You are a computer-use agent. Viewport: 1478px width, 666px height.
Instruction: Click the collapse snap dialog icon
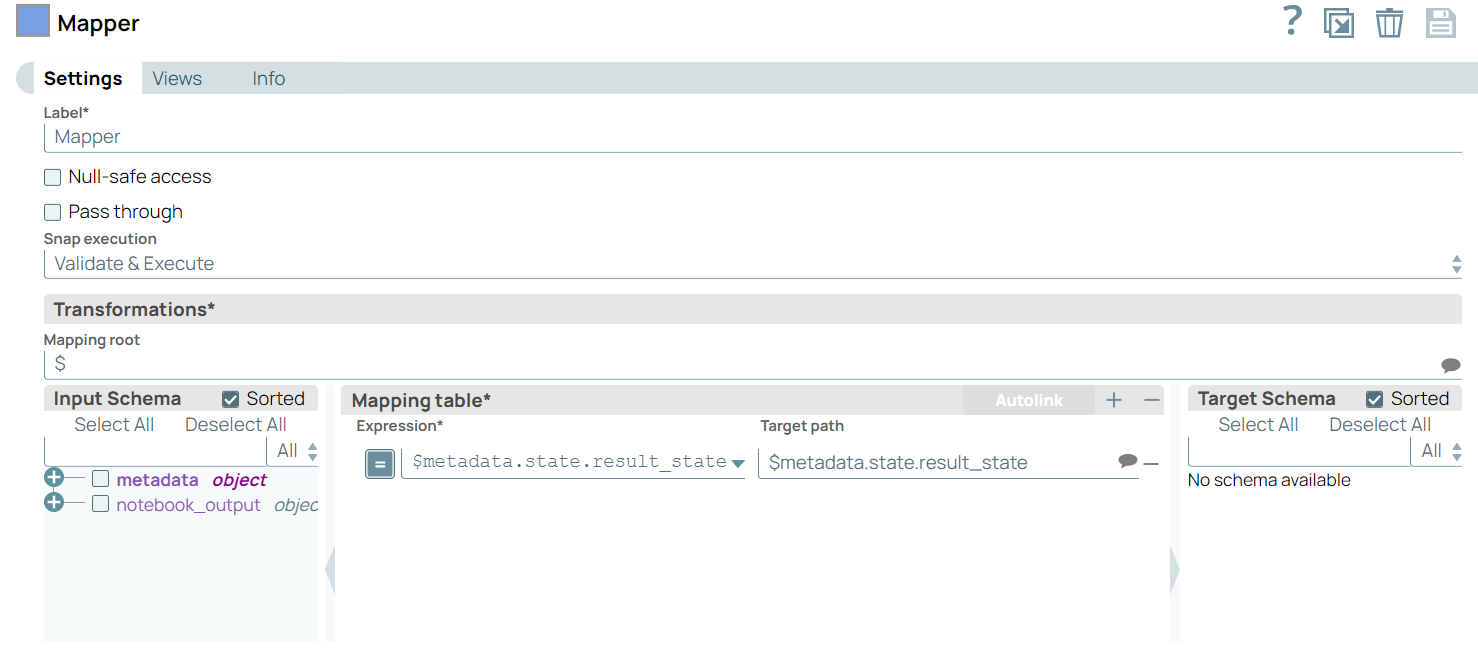pyautogui.click(x=1338, y=22)
